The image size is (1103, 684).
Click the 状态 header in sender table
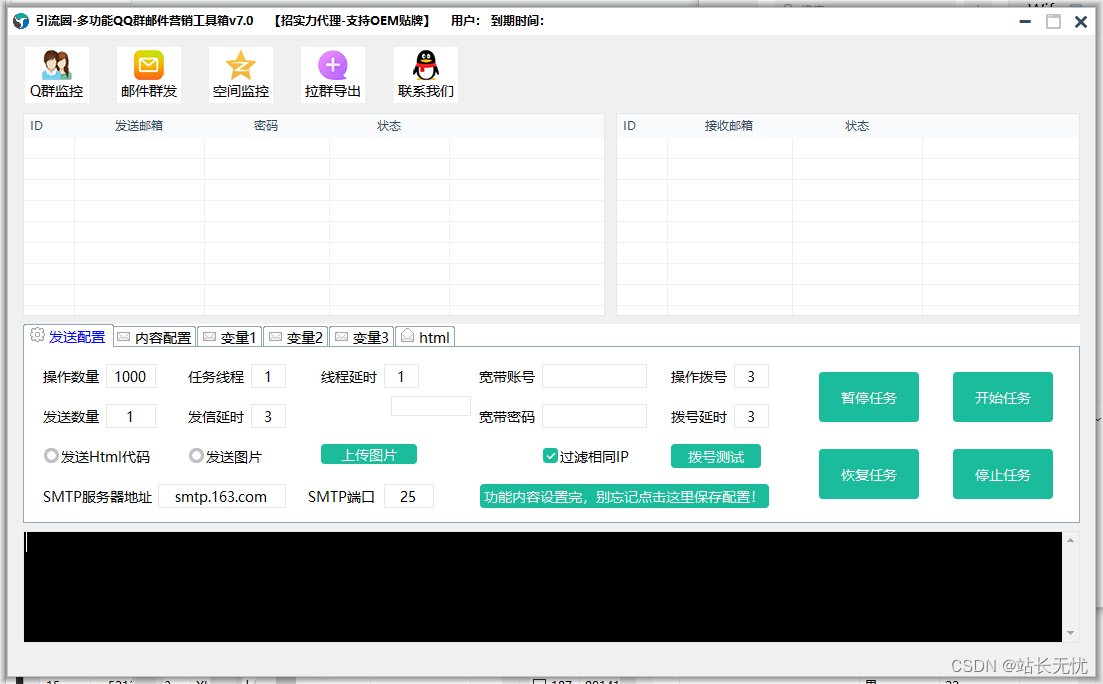pyautogui.click(x=389, y=125)
